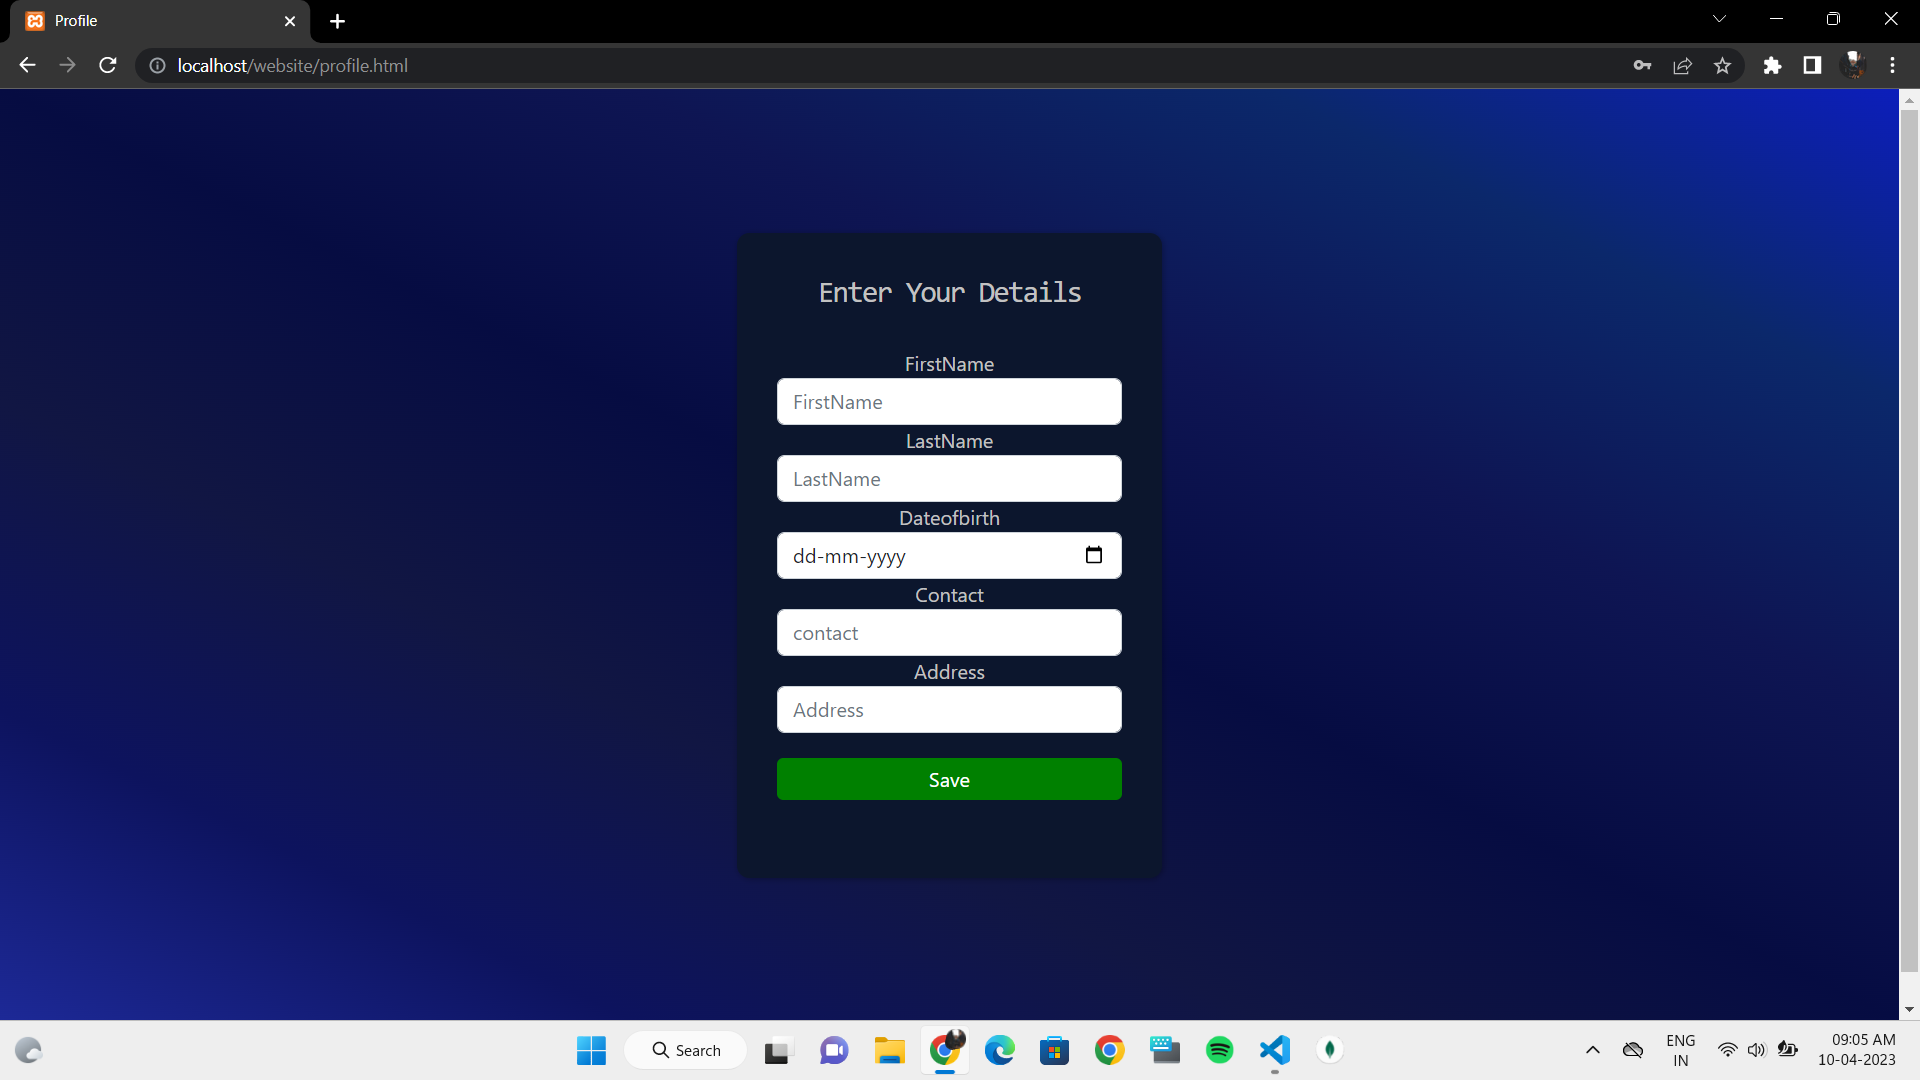Click the Dateofbirth date field

[949, 556]
